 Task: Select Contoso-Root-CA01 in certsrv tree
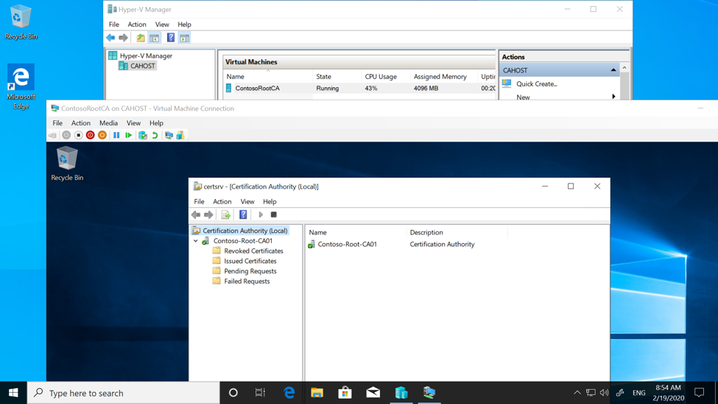(x=243, y=241)
